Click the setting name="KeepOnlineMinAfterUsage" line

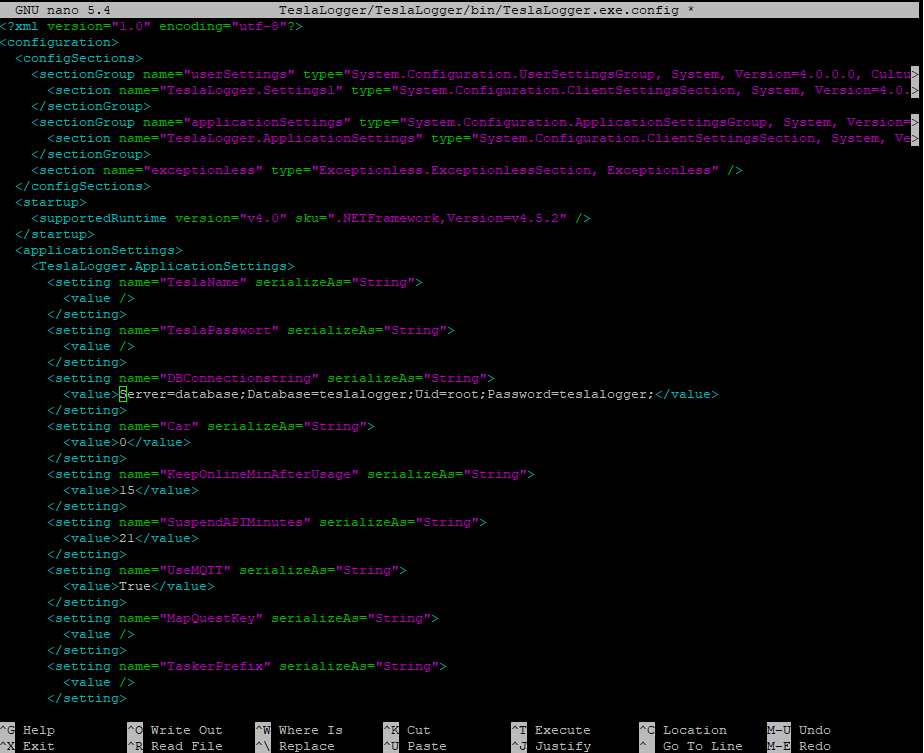pyautogui.click(x=291, y=474)
